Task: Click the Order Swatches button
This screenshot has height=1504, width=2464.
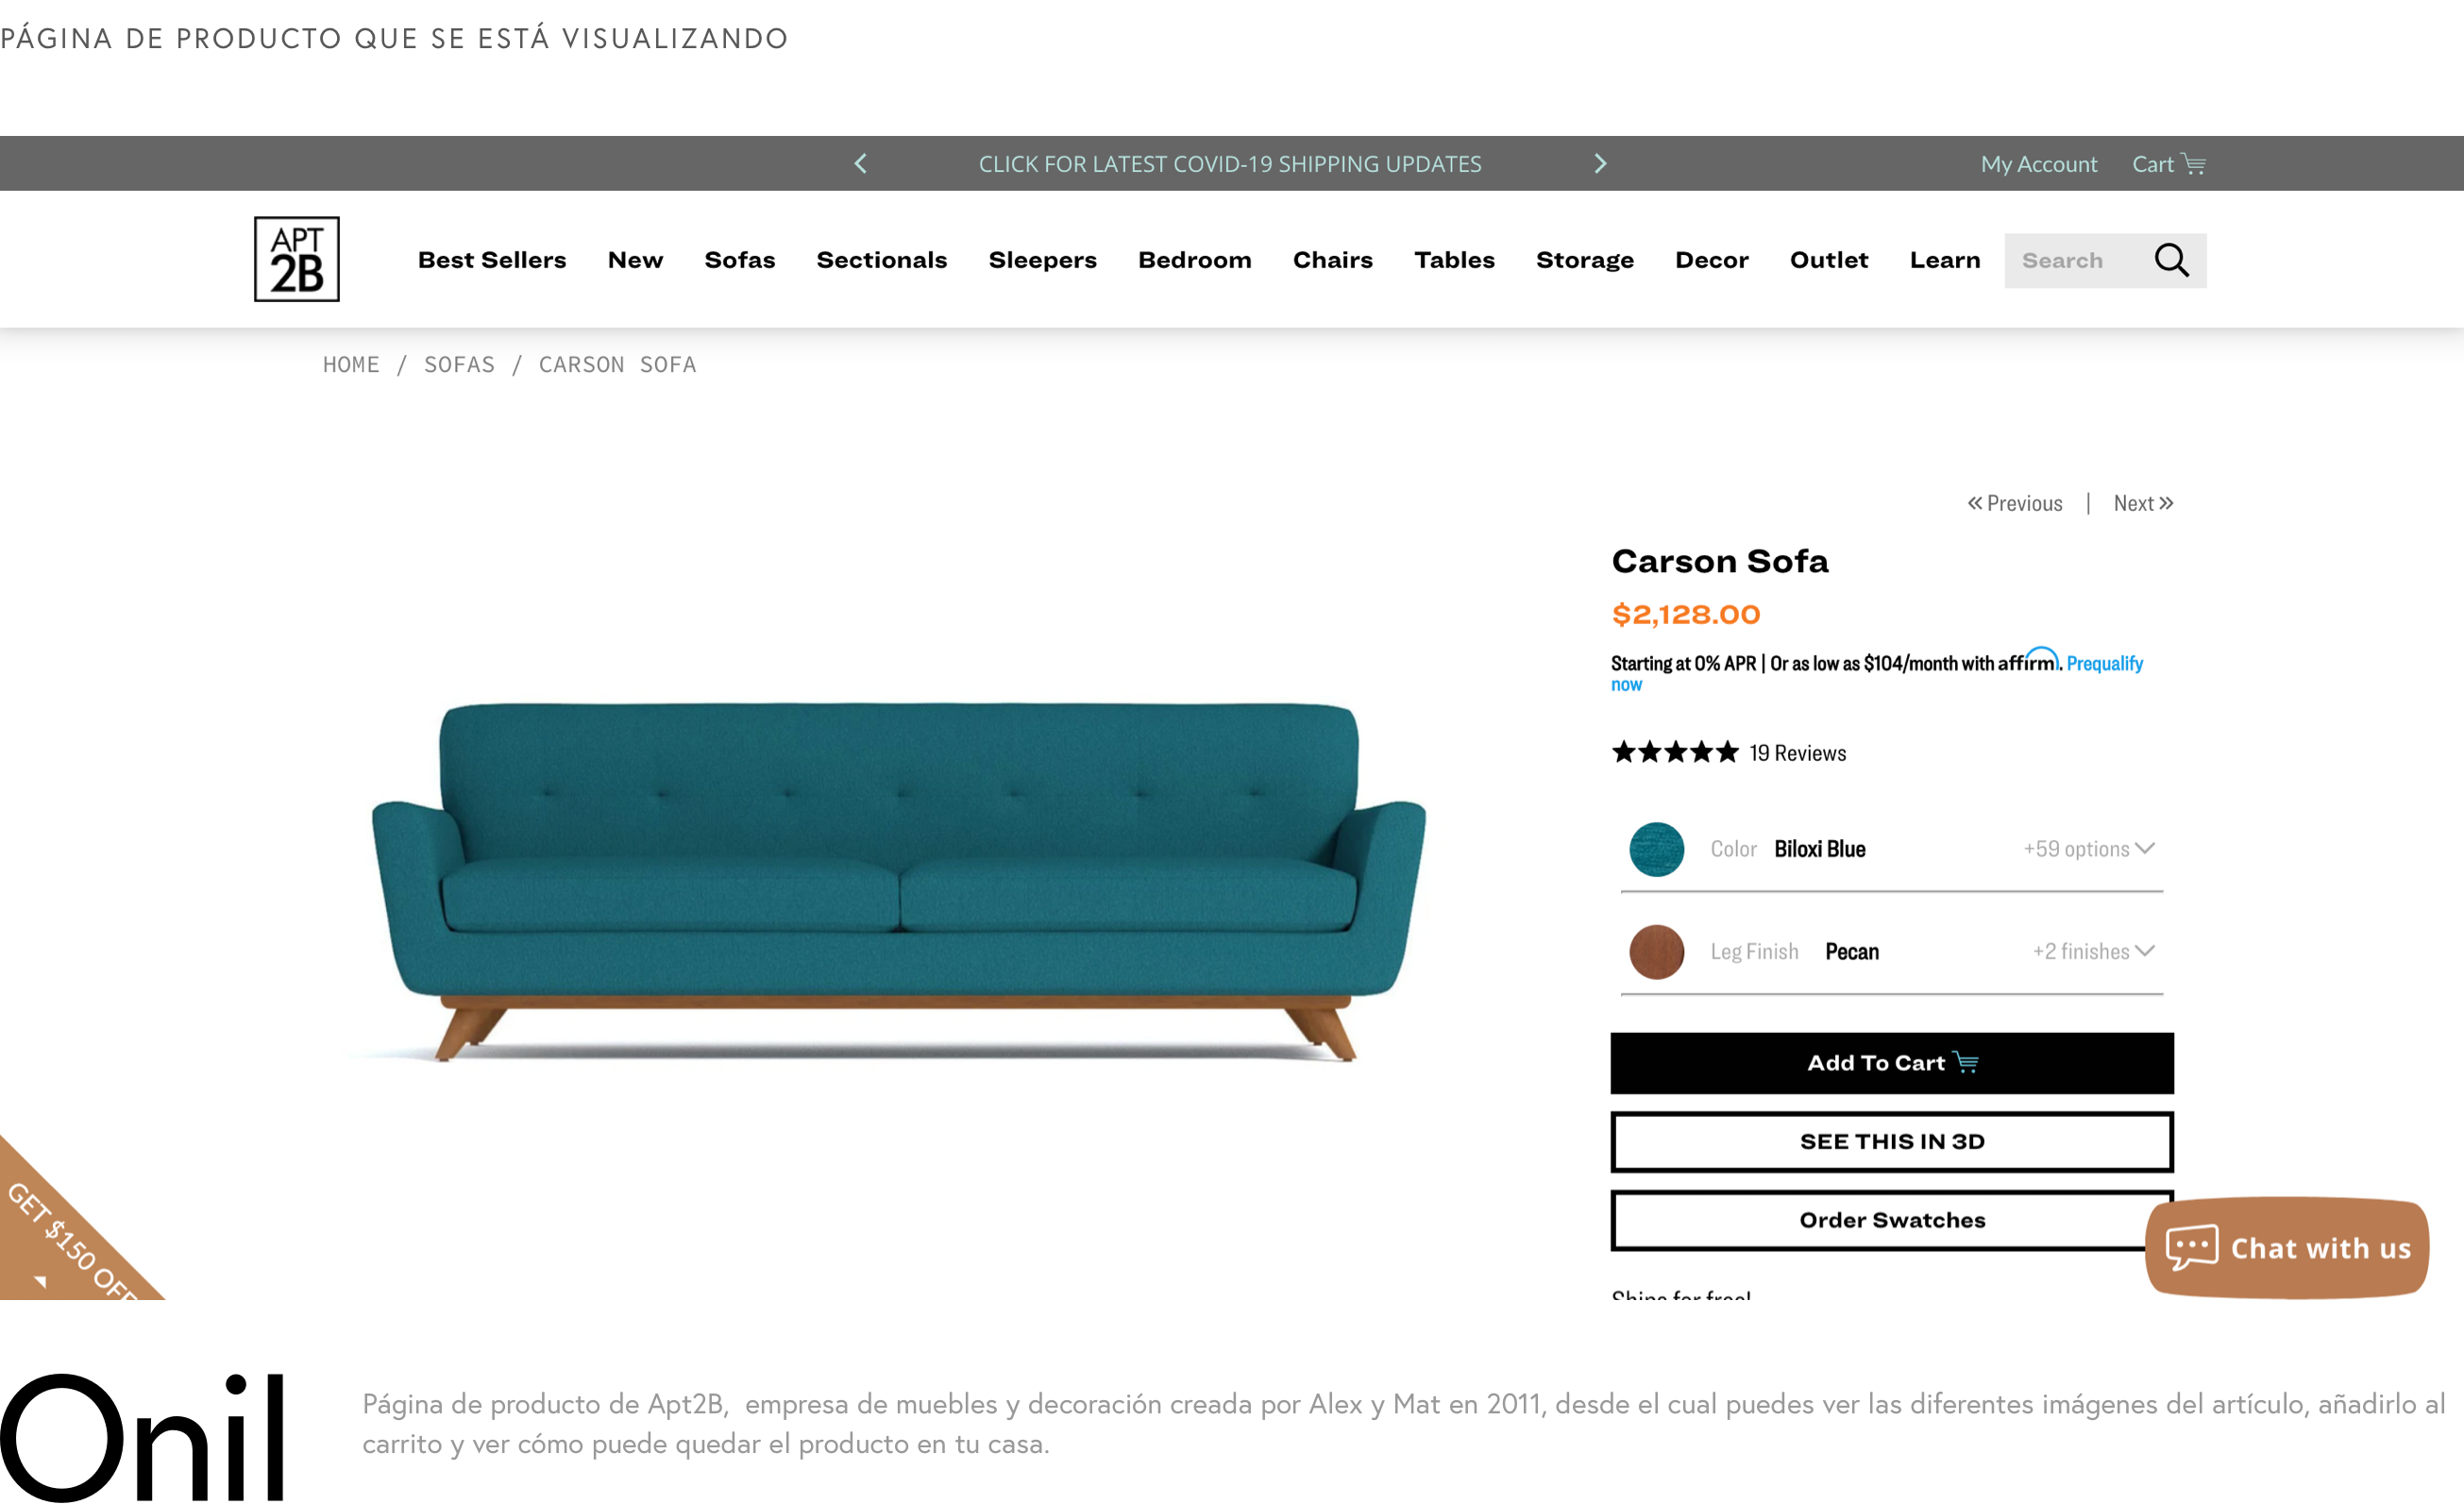Action: 1890,1221
